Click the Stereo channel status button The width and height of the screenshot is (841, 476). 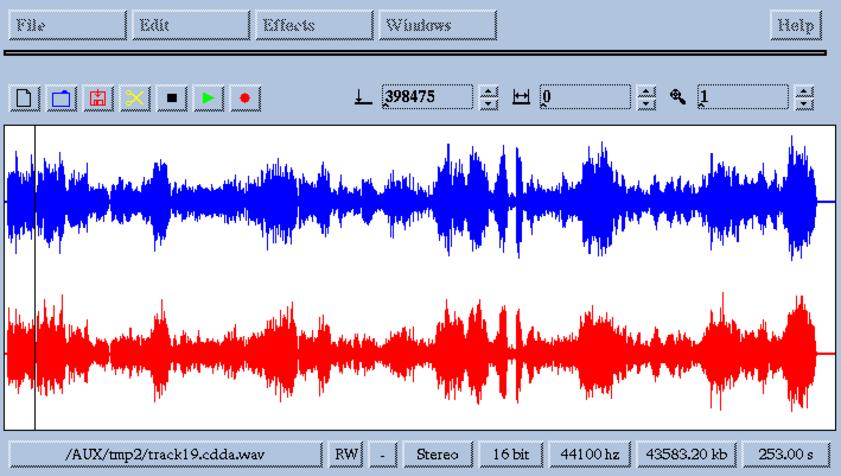click(x=437, y=454)
